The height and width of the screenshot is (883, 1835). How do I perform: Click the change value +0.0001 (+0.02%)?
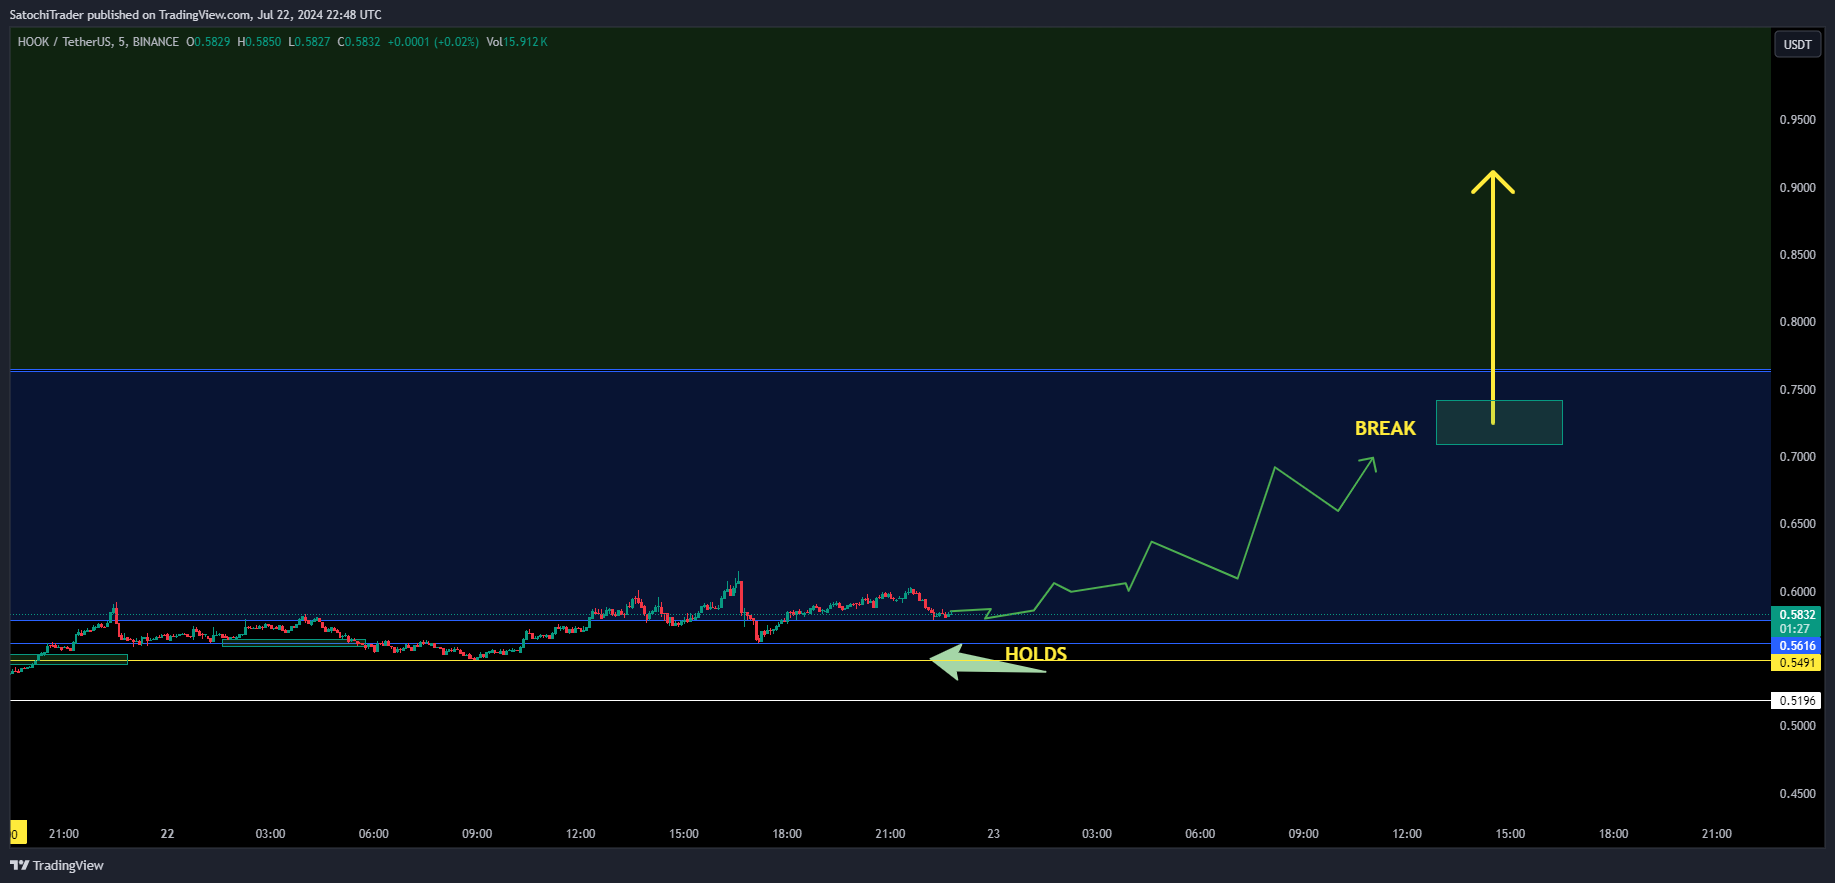pos(433,42)
